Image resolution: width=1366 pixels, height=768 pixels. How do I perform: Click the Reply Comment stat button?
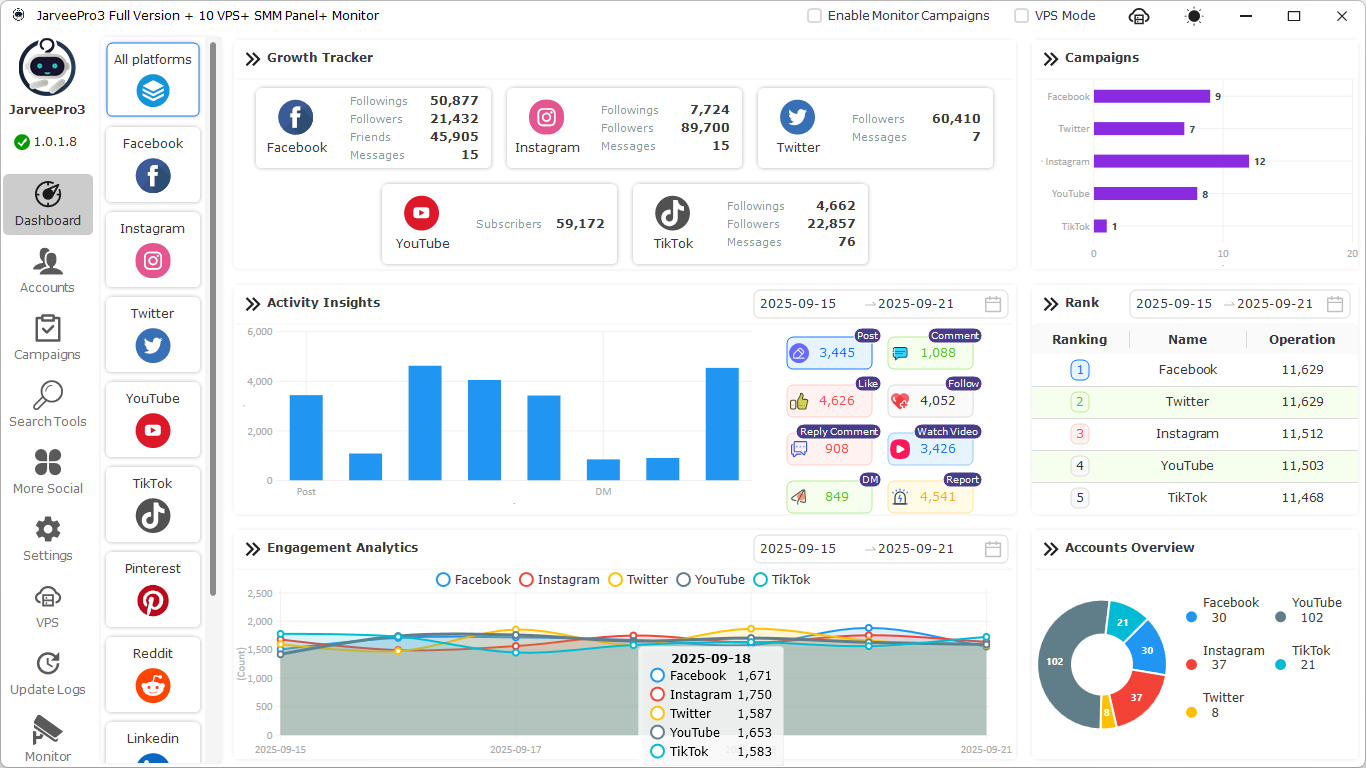tap(829, 449)
